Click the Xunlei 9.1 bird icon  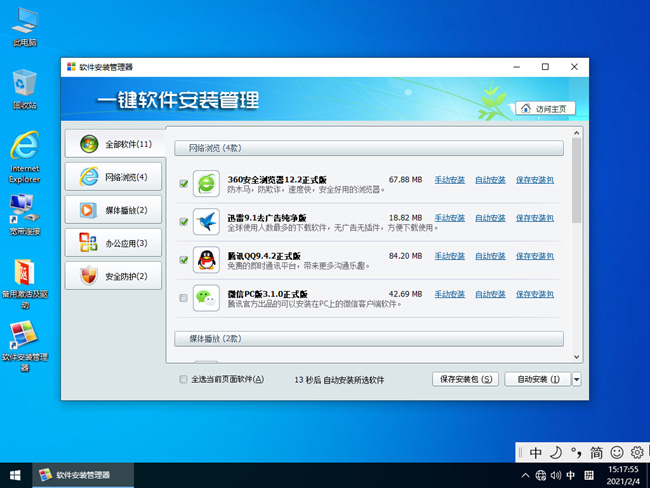click(x=206, y=221)
